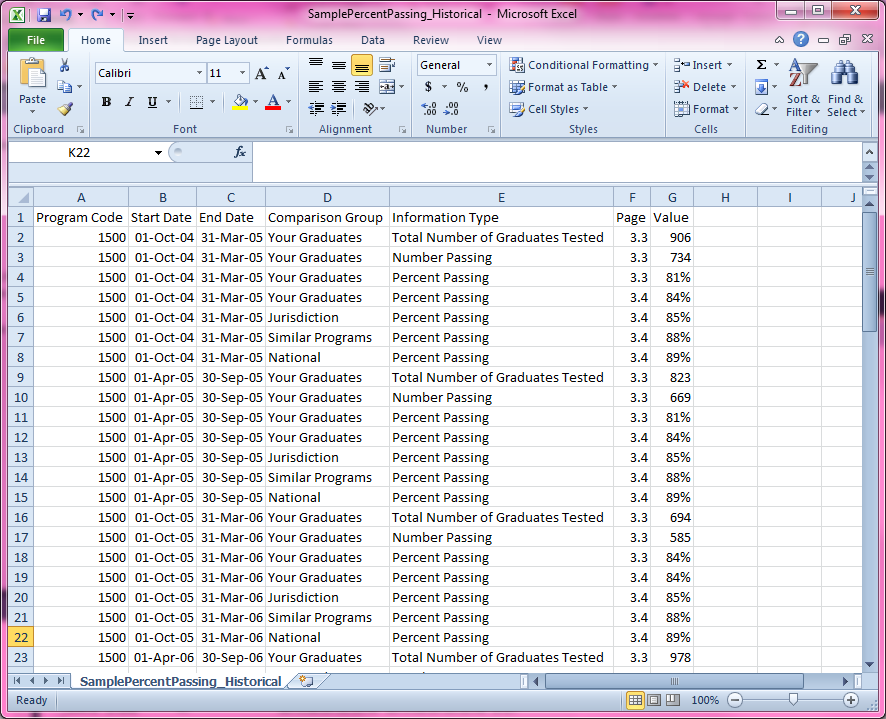Viewport: 886px width, 719px height.
Task: Click the Name Box showing K22
Action: pyautogui.click(x=79, y=153)
